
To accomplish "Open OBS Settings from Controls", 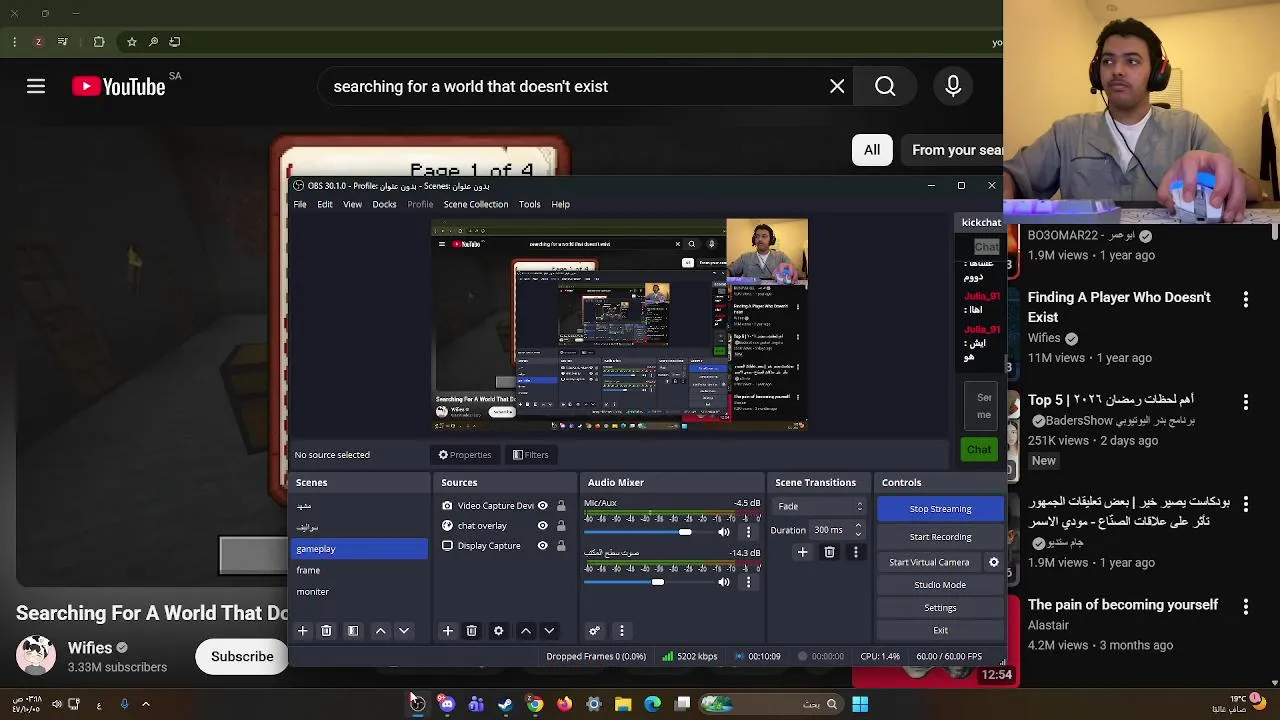I will tap(940, 608).
